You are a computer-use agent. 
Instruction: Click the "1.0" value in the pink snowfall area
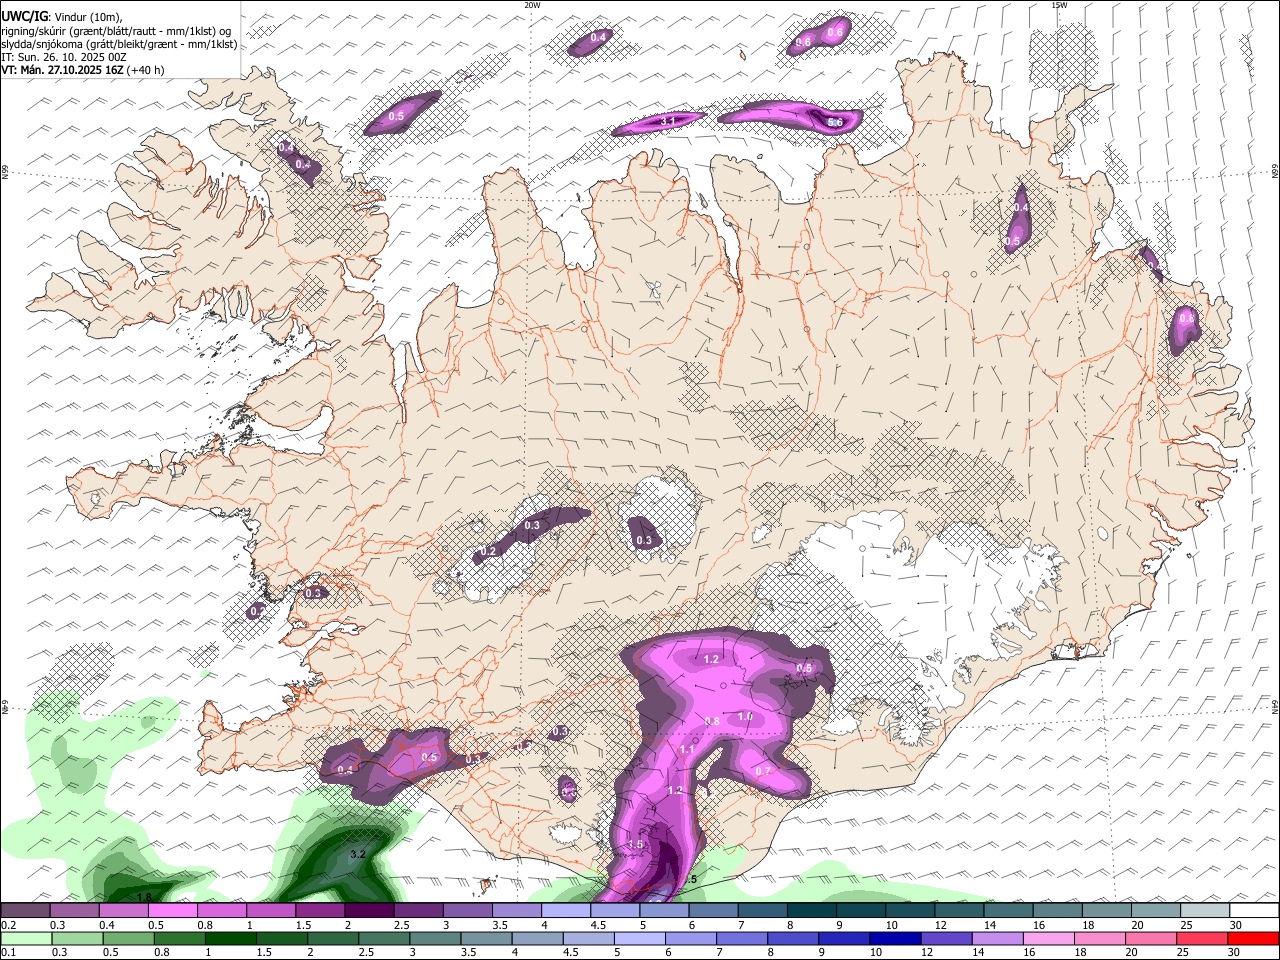point(745,717)
